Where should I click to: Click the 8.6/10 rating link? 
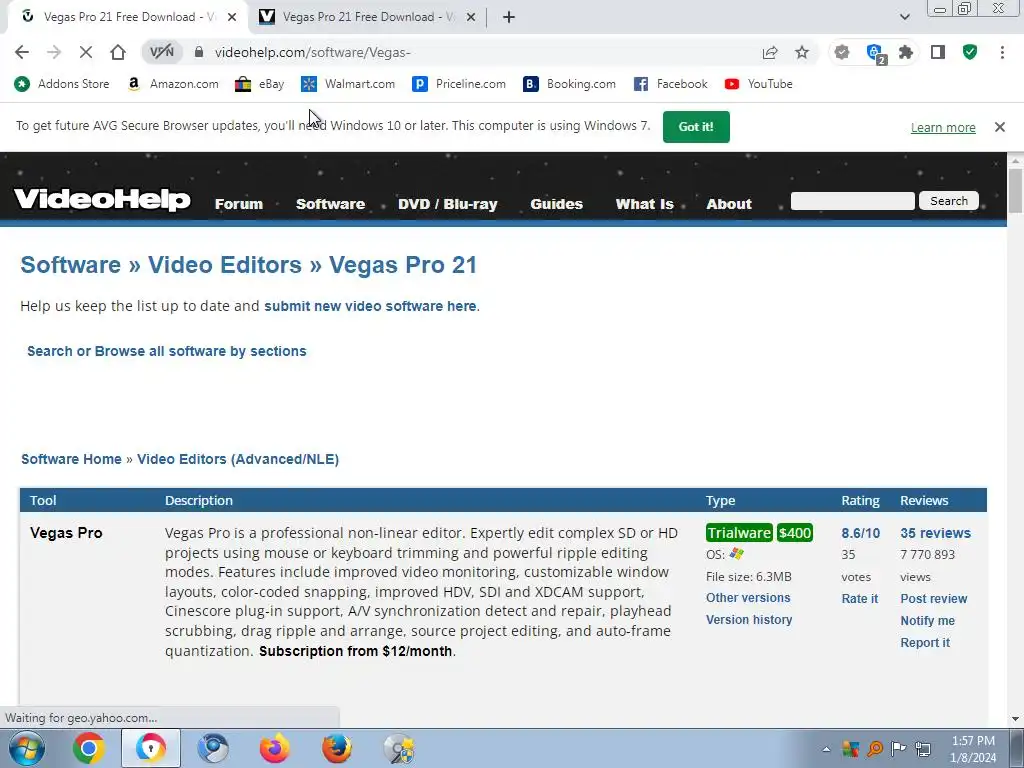tap(861, 533)
